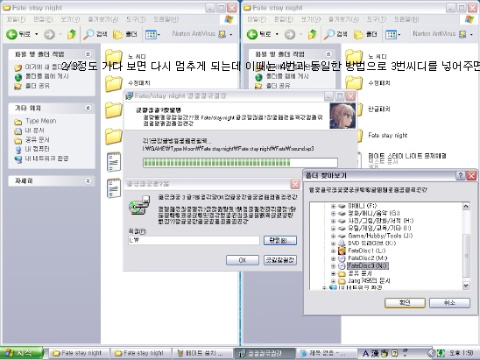Expand Game/Hobby/Tools (J:) drive node
Image resolution: width=480 pixels, height=360 pixels.
click(333, 236)
